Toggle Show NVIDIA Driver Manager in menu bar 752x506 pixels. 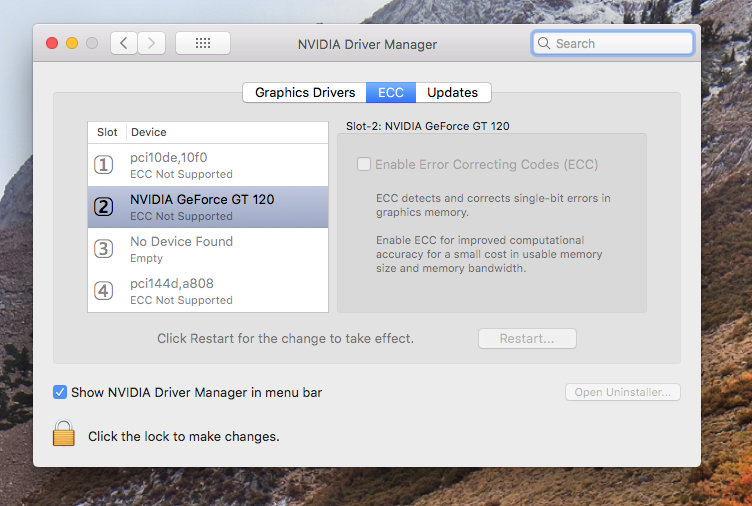[x=60, y=392]
